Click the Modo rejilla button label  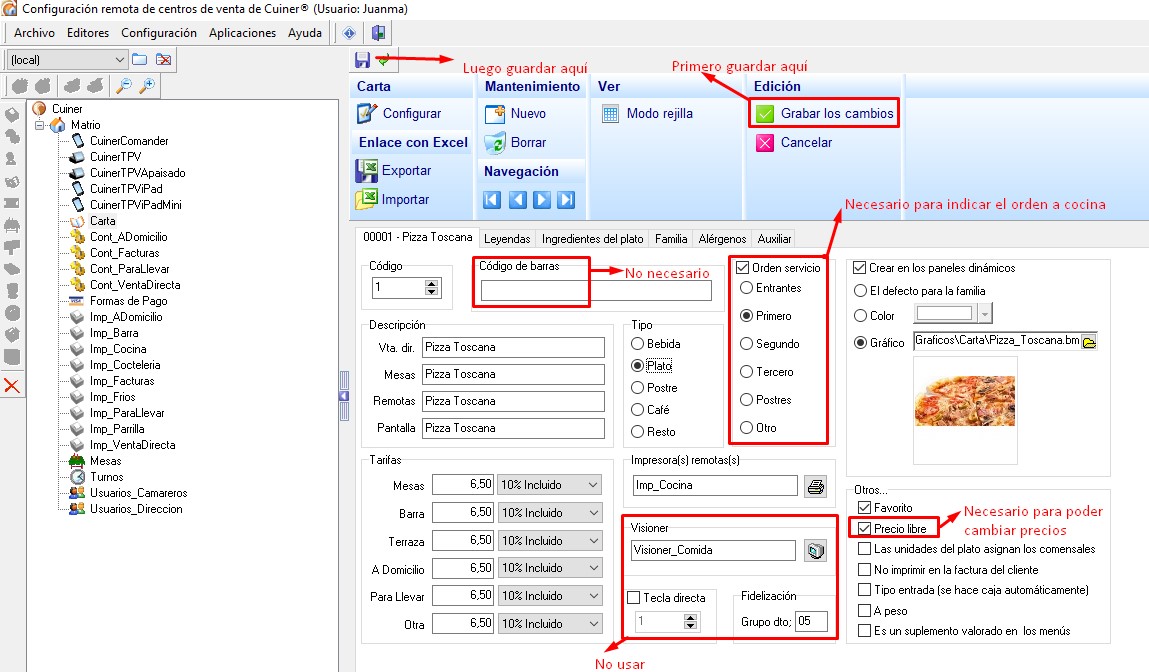tap(660, 114)
